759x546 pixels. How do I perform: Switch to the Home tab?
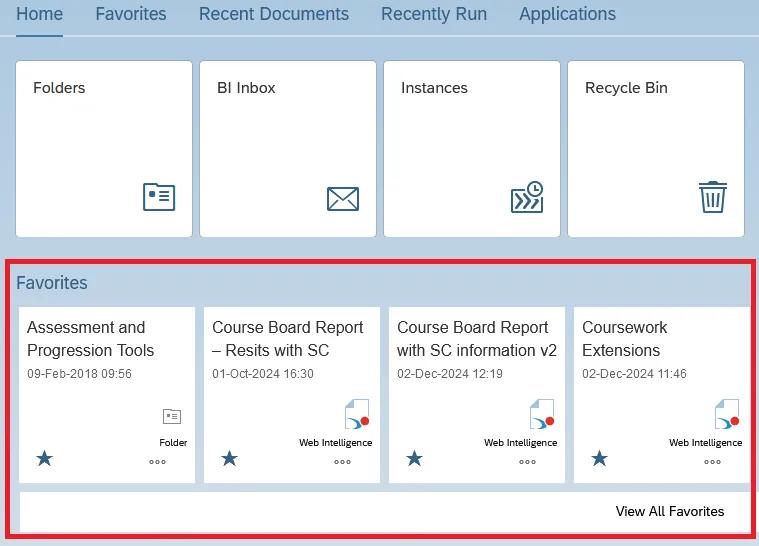click(39, 14)
